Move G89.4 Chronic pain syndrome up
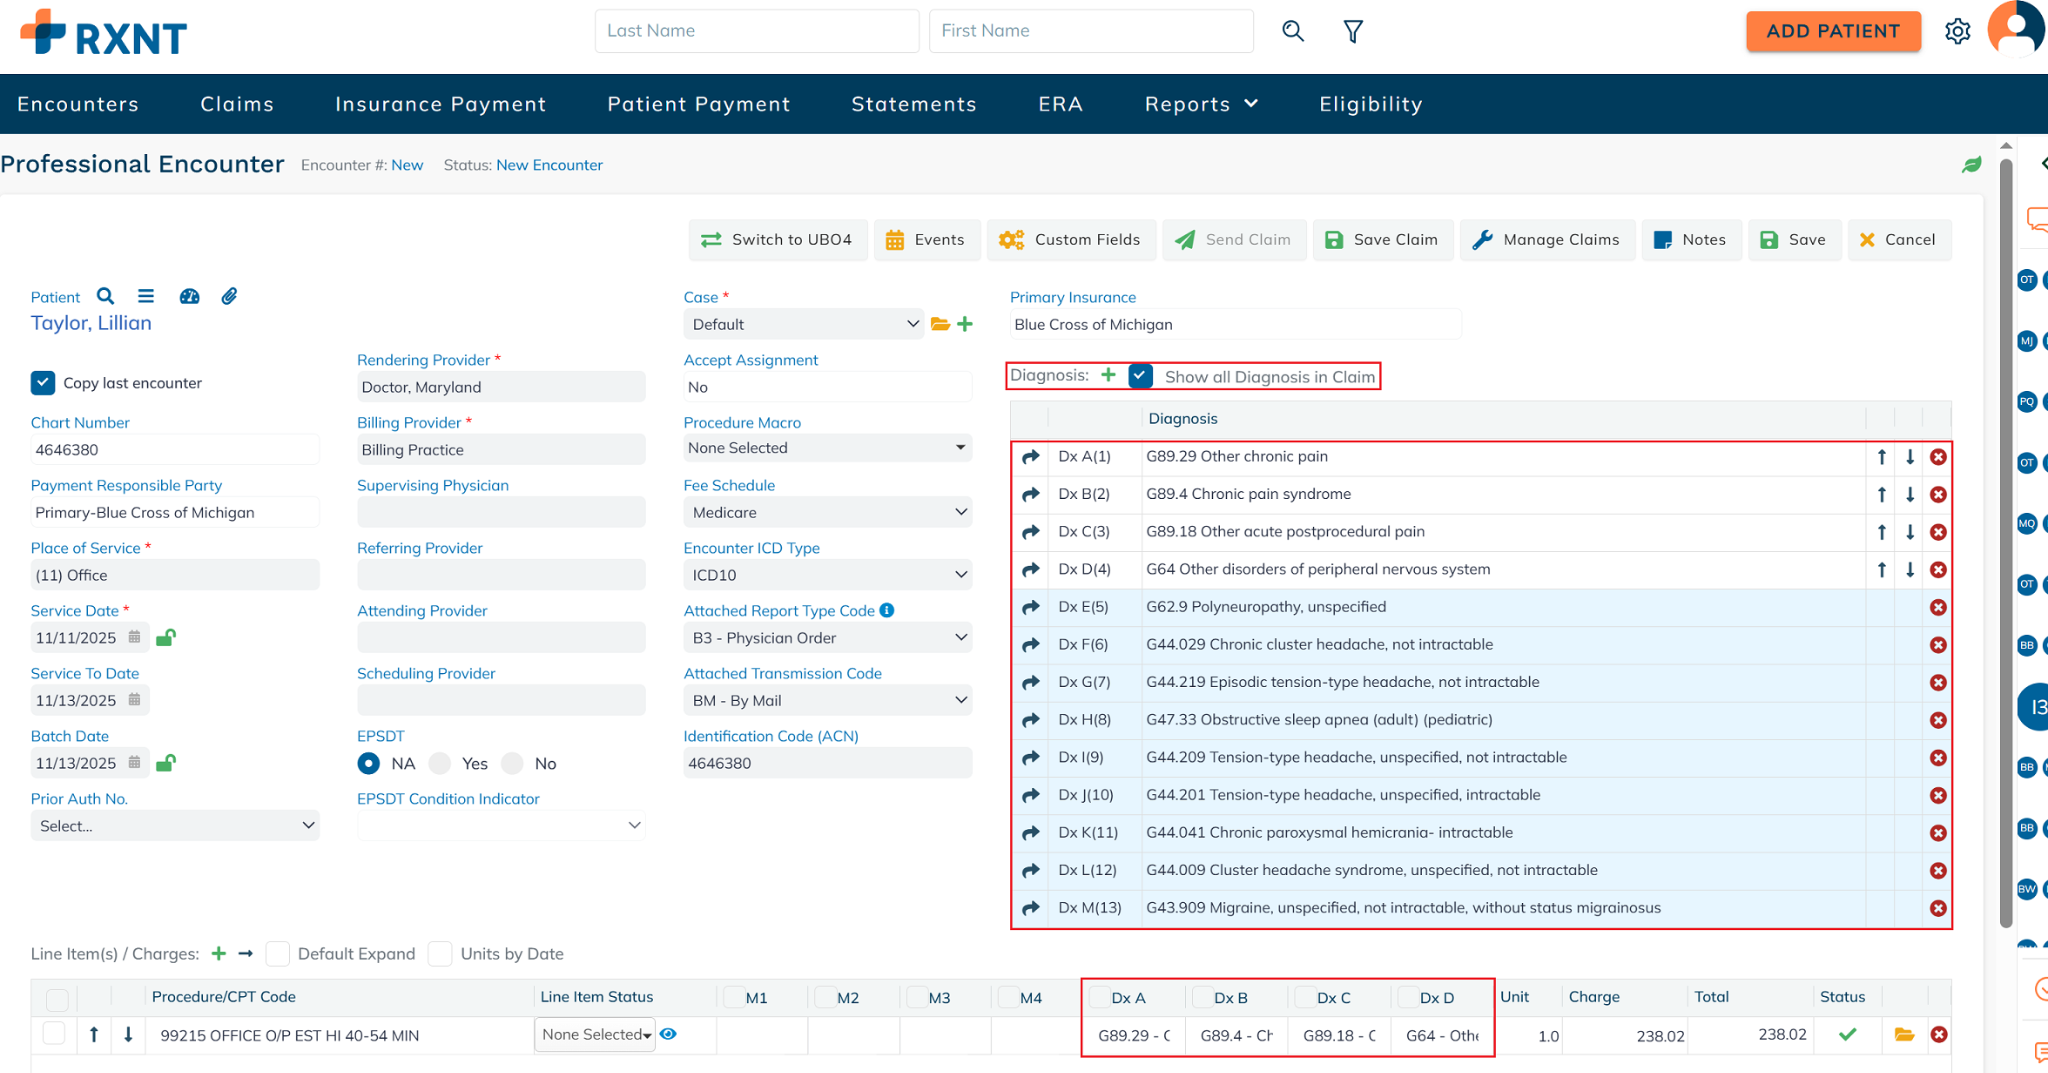 [x=1881, y=494]
